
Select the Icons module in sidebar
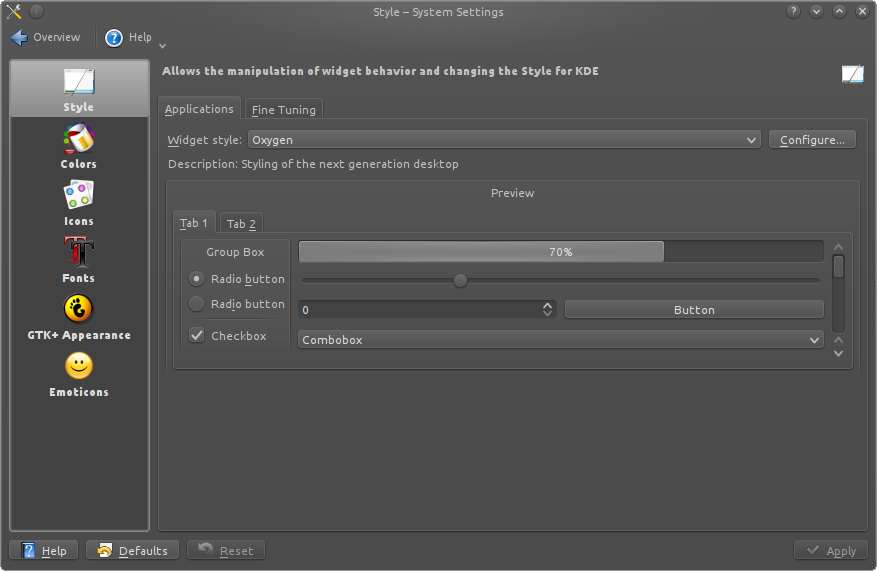78,203
